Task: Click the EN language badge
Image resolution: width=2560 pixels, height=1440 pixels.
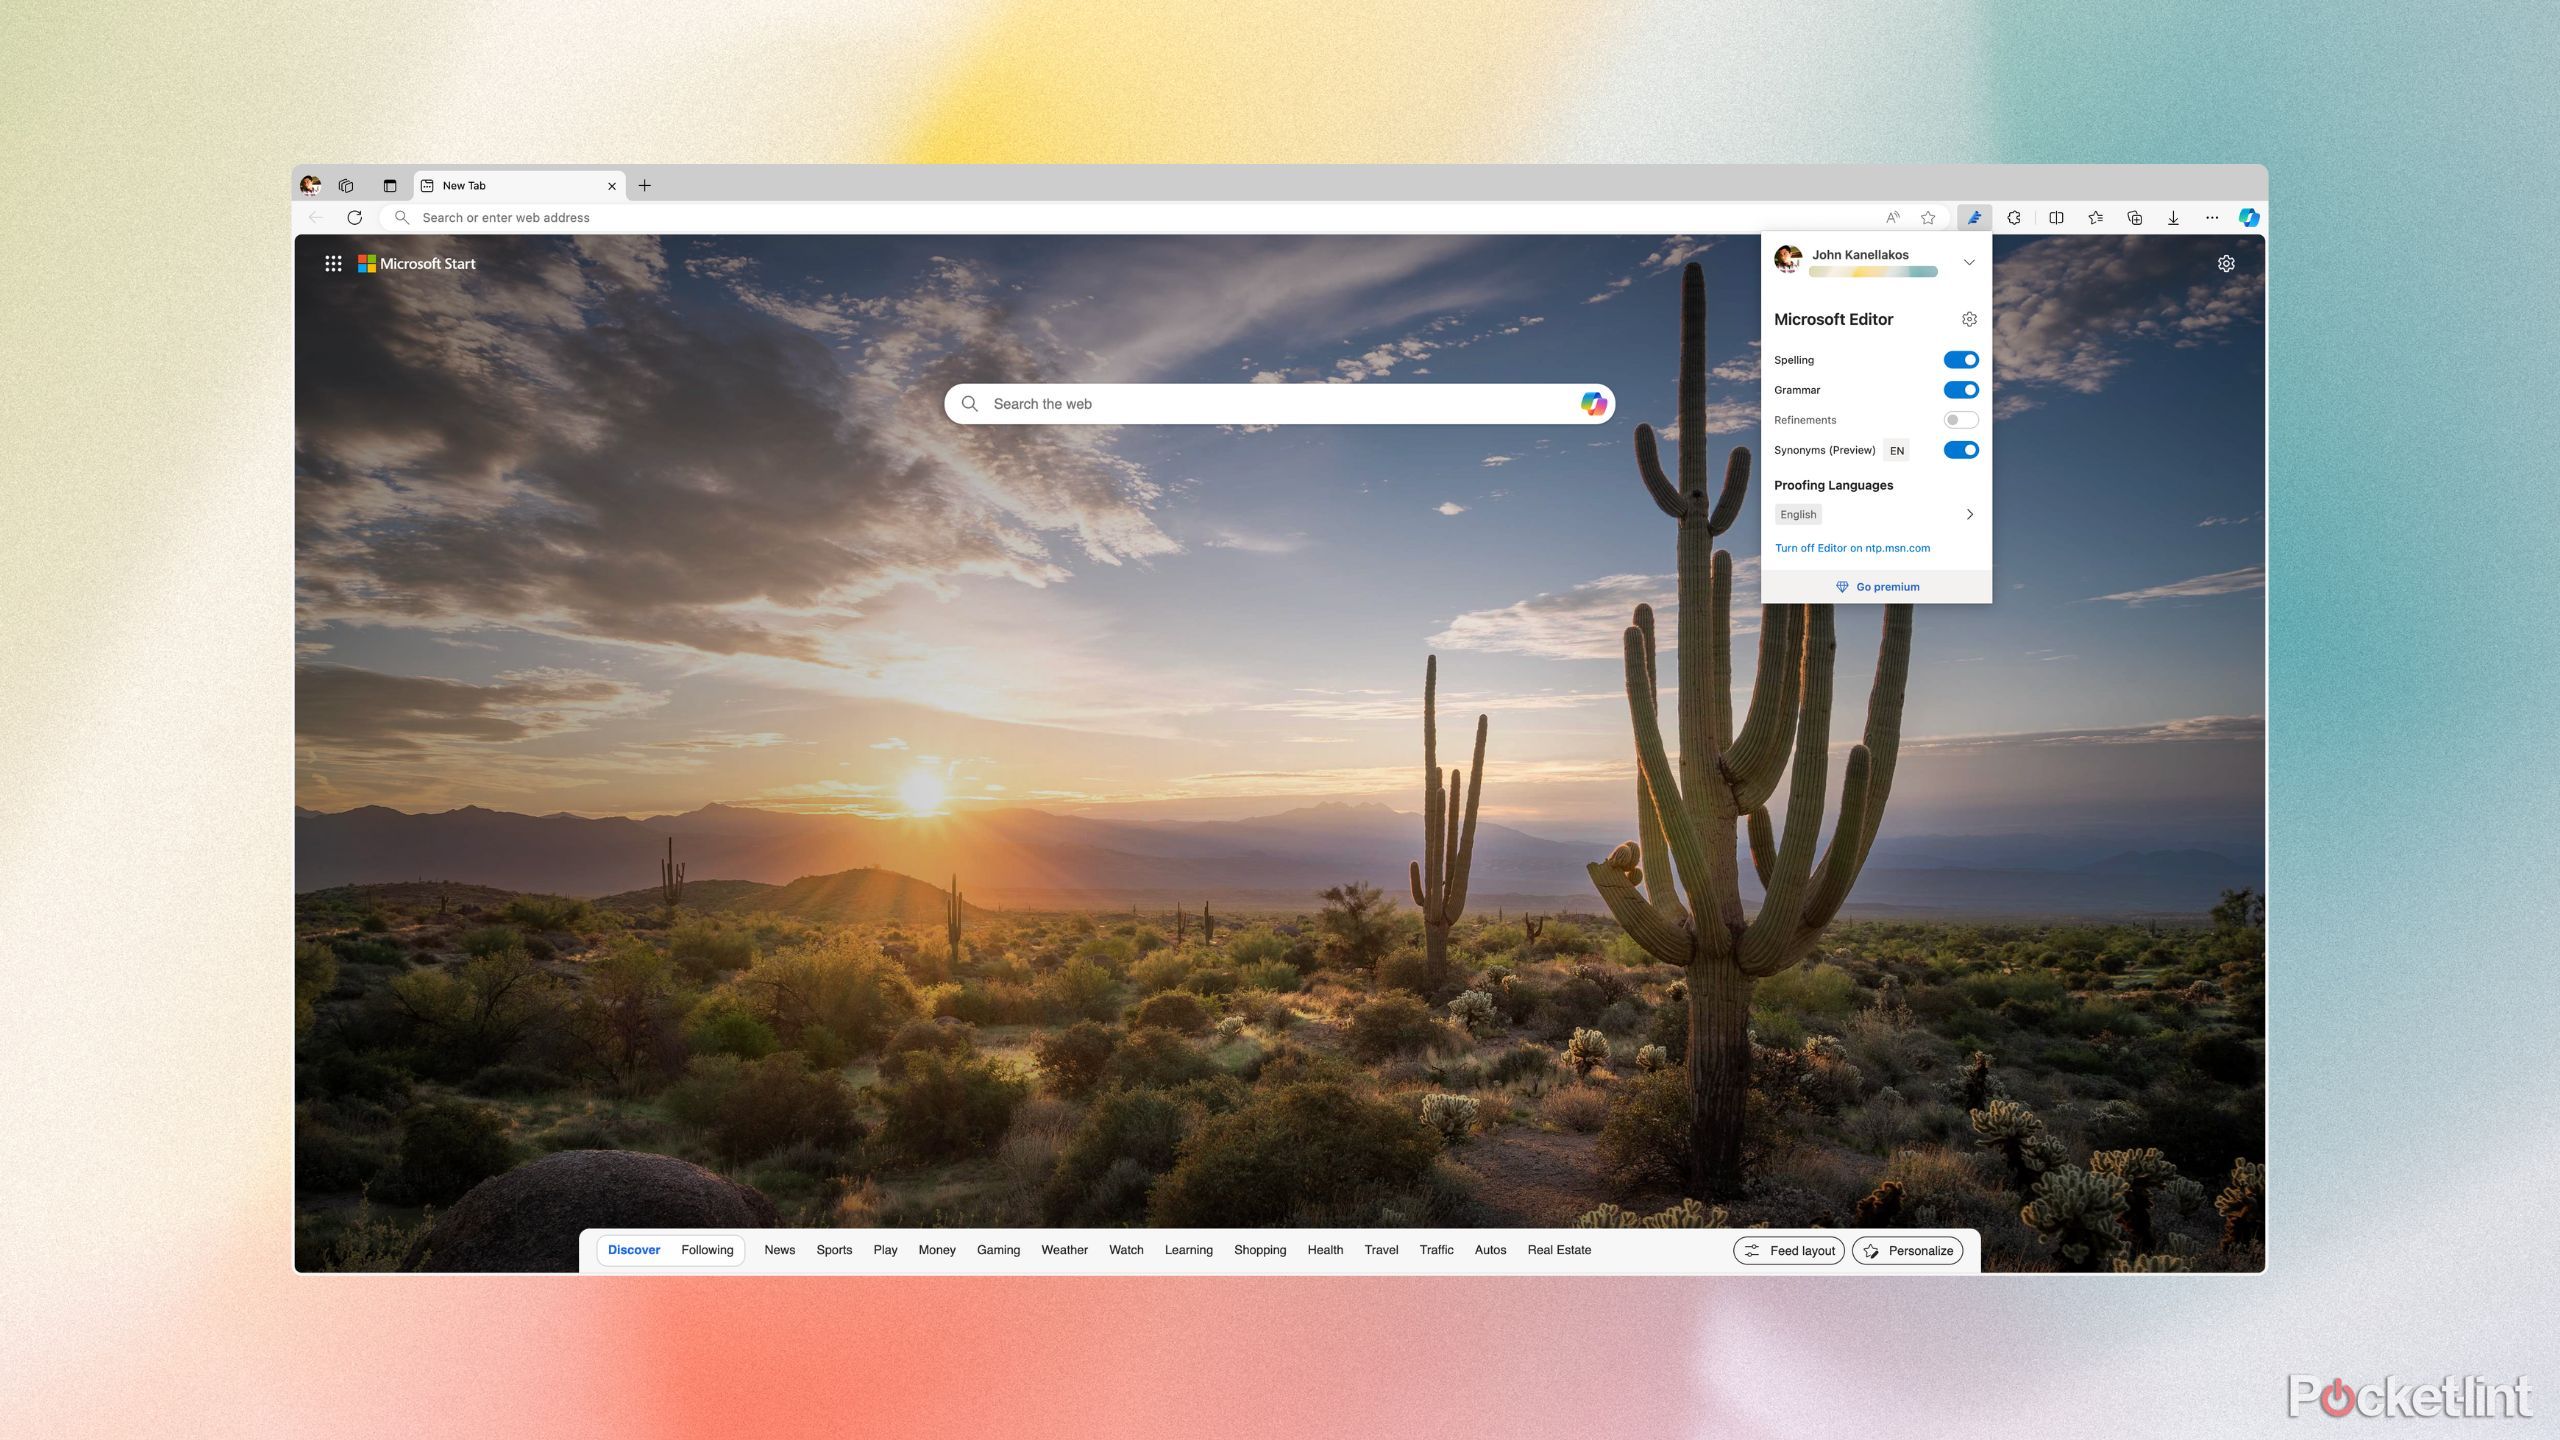Action: click(x=1897, y=451)
